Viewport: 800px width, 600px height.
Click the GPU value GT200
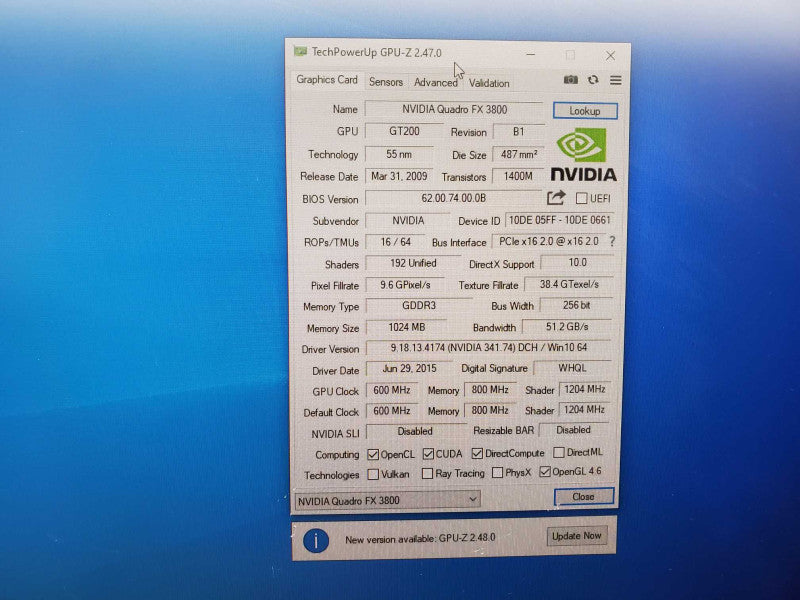(x=404, y=131)
